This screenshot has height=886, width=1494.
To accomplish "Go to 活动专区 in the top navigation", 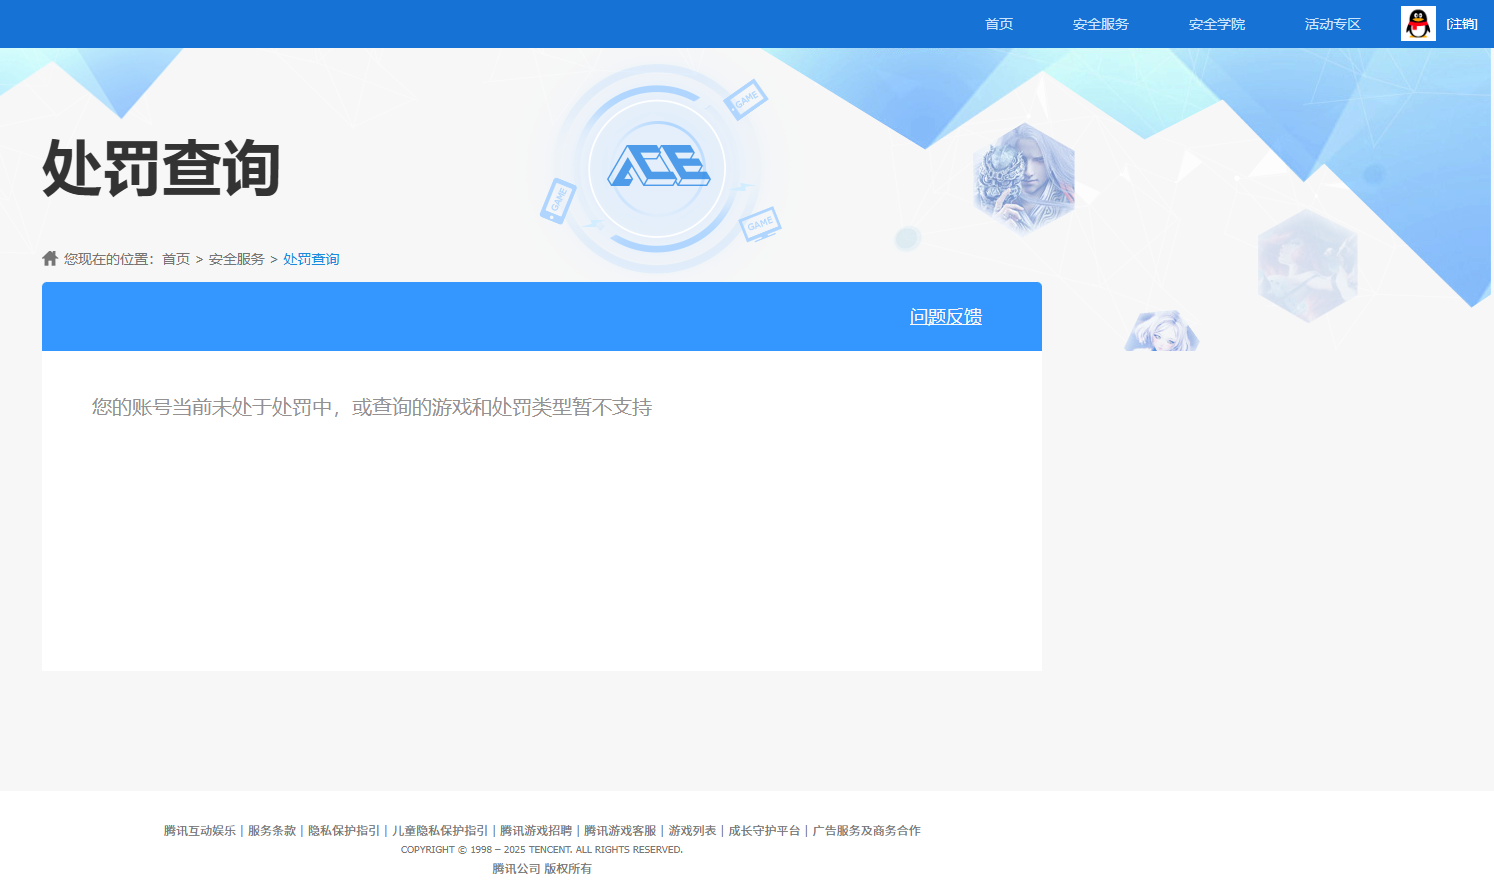I will point(1331,23).
